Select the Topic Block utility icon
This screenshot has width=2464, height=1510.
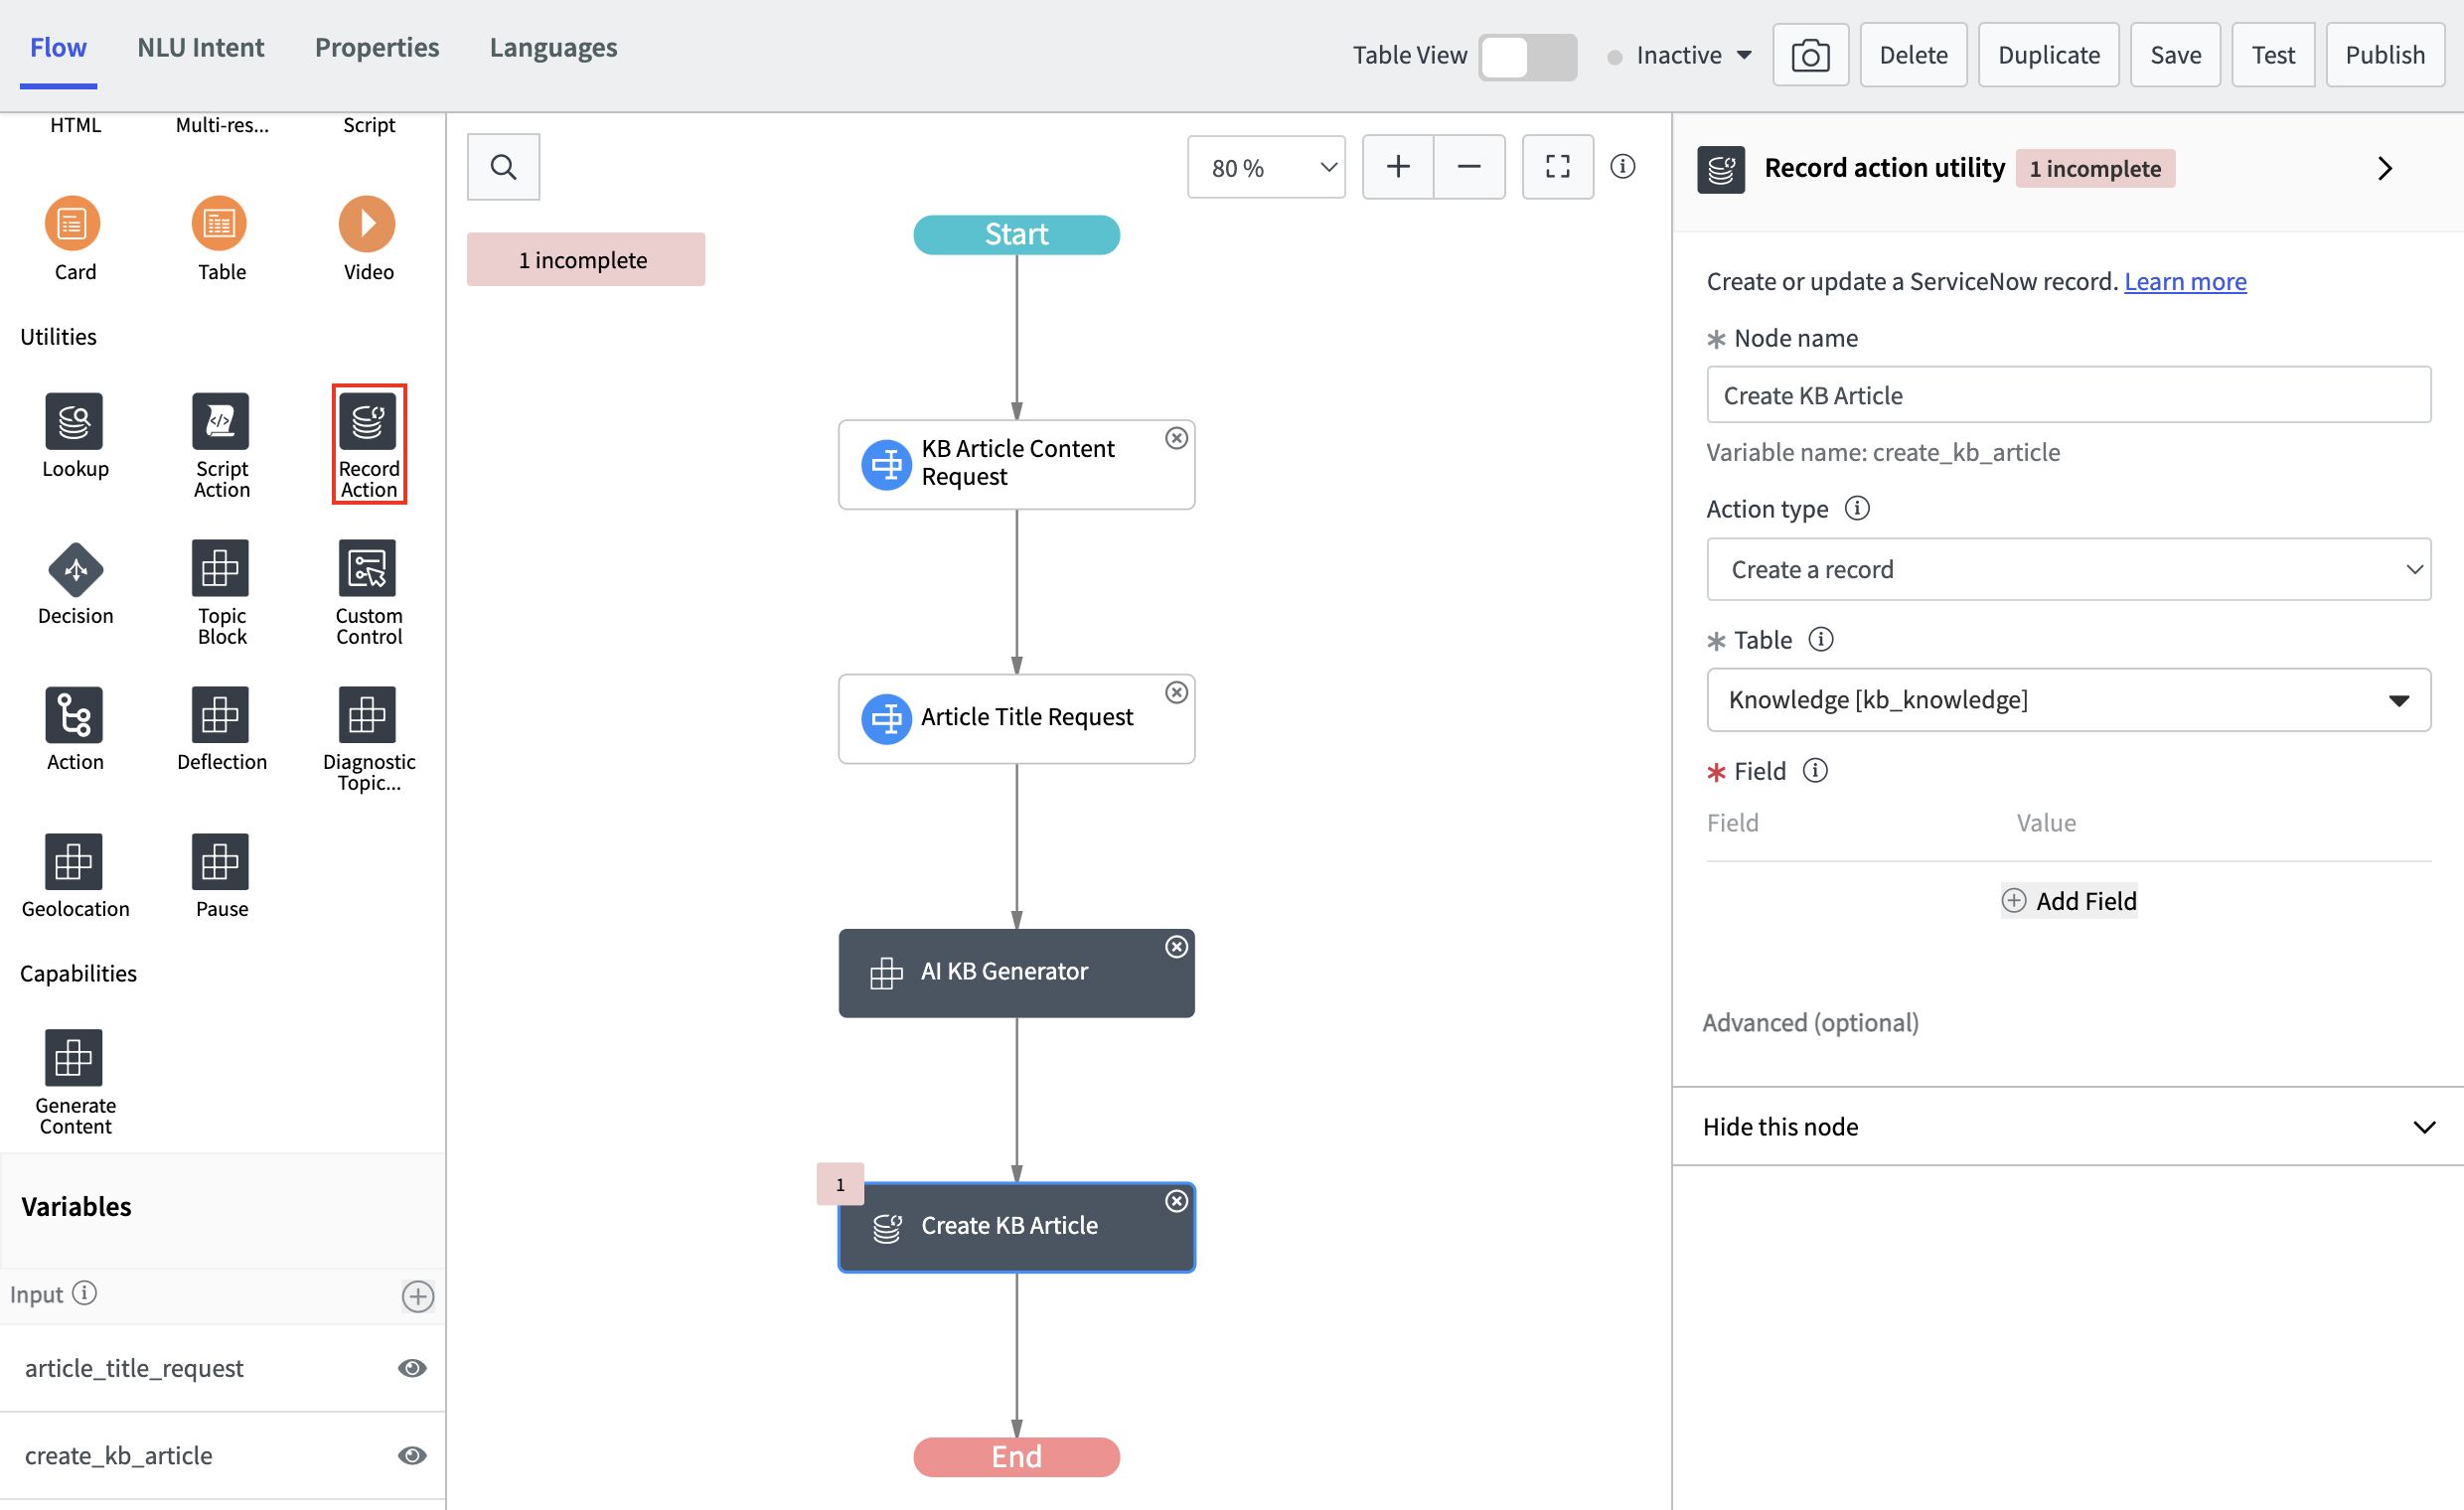click(x=221, y=568)
